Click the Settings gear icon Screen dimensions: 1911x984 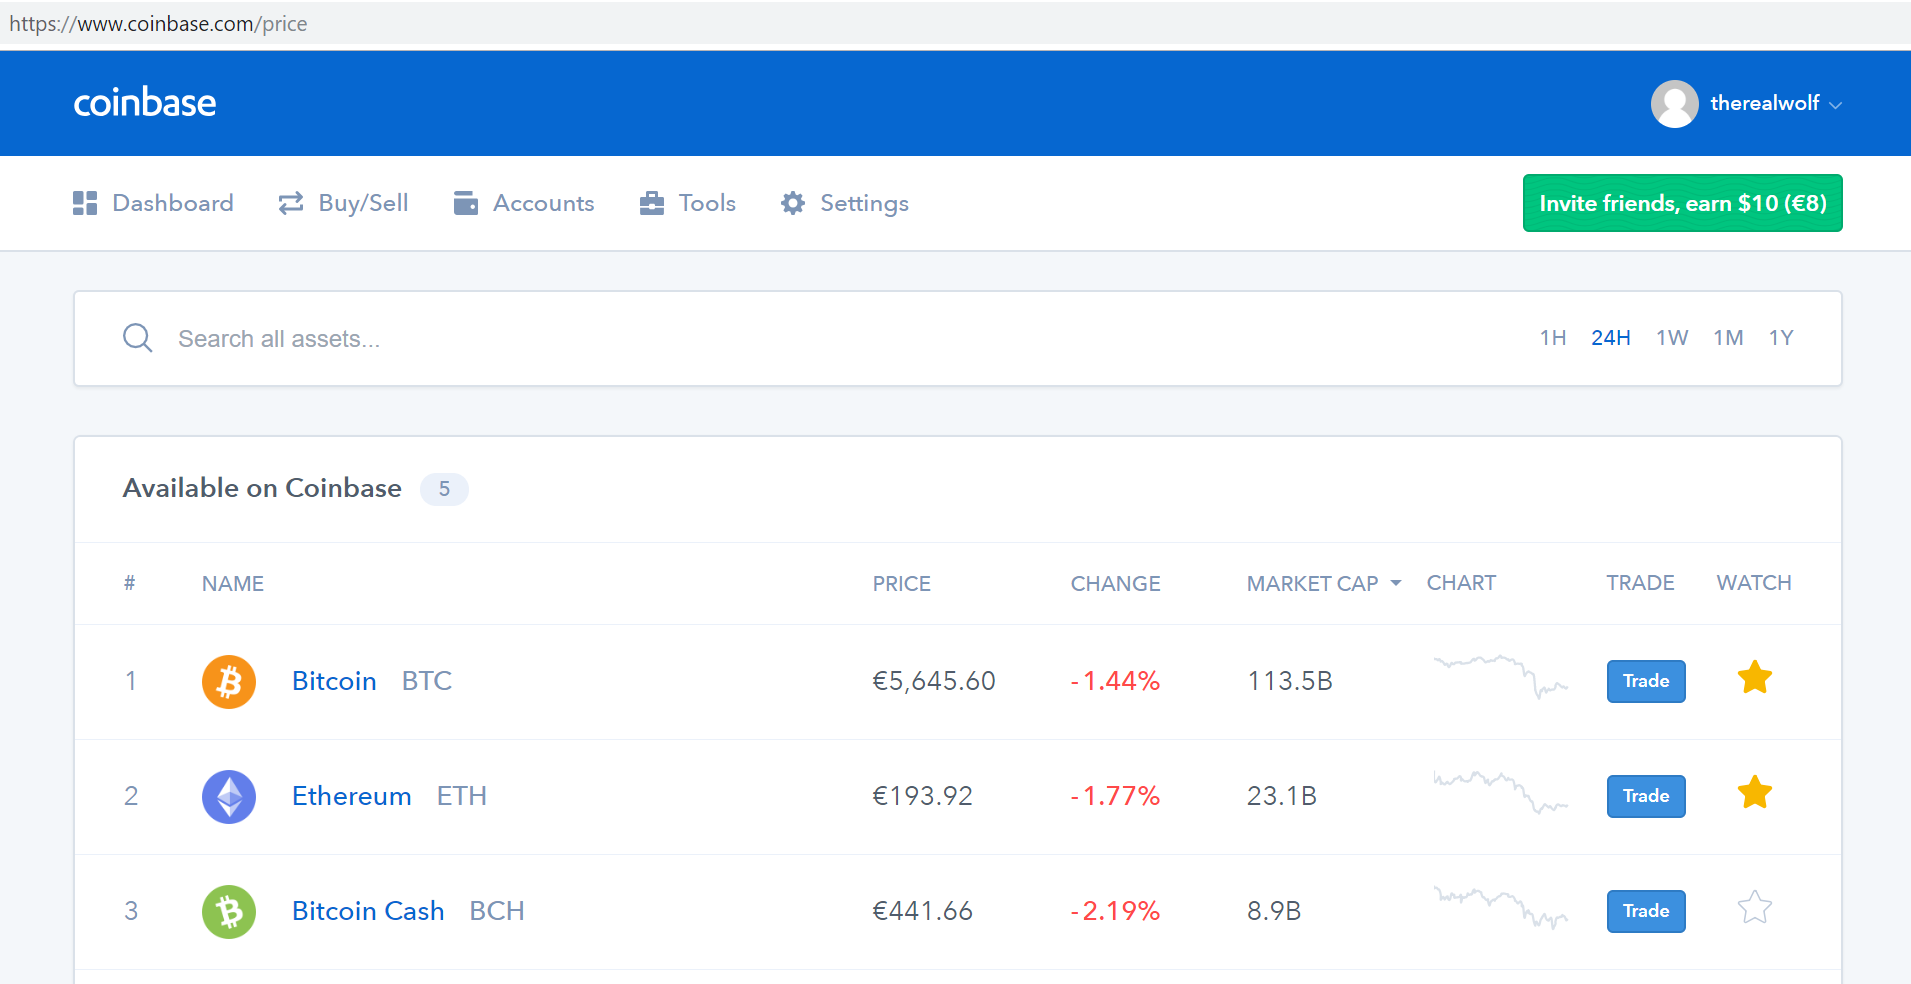pyautogui.click(x=793, y=203)
